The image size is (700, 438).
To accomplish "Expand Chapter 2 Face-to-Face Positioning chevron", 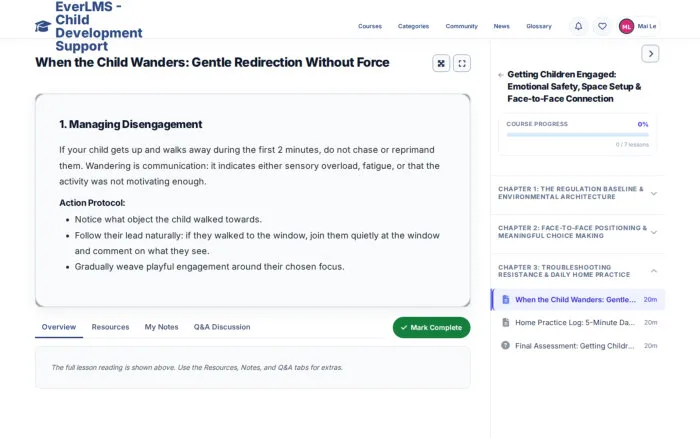I will (654, 232).
